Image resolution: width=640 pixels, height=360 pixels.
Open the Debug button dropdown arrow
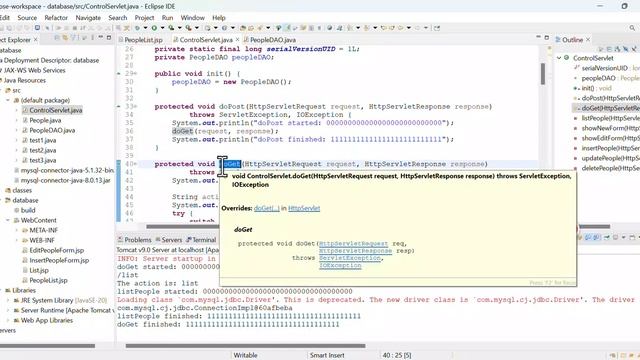pyautogui.click(x=145, y=28)
